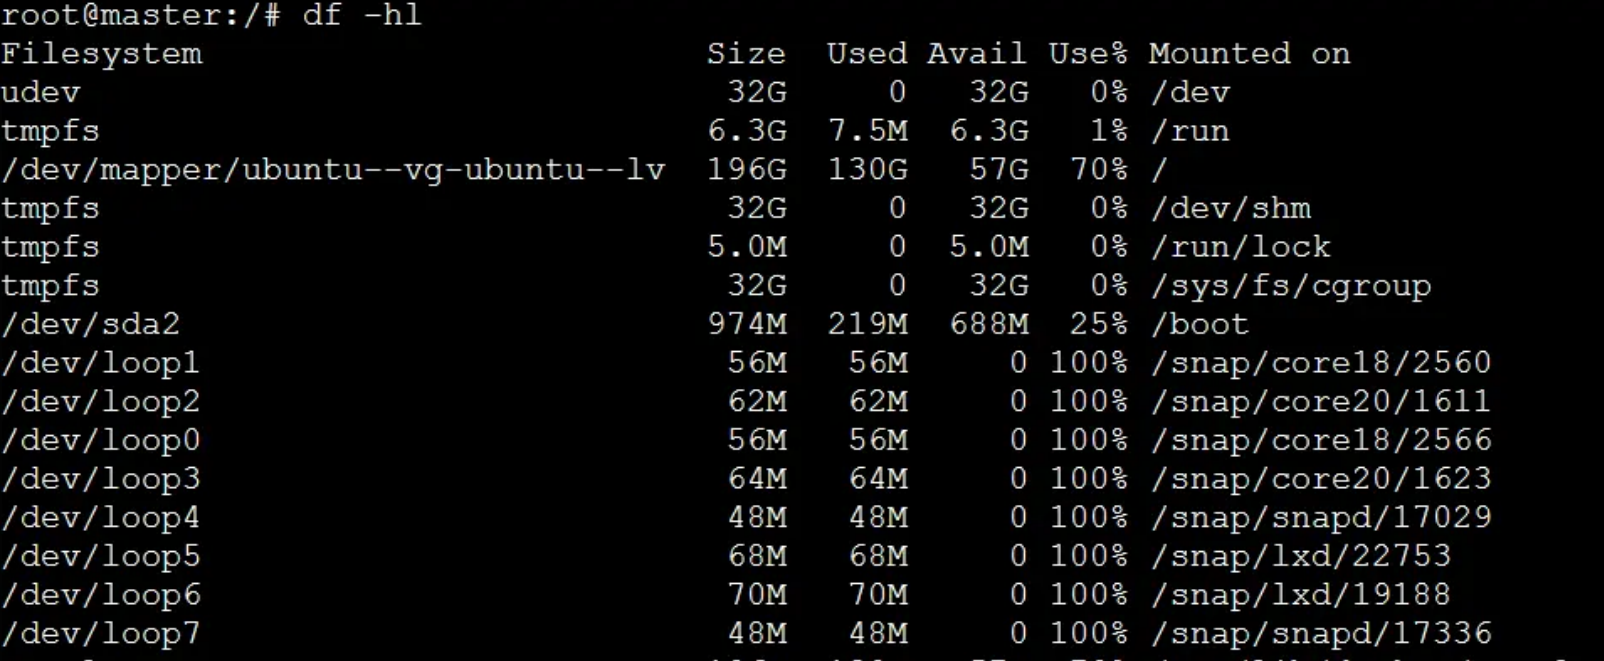1604x661 pixels.
Task: Click the /sys/fs/cgroup mount point
Action: pos(1291,286)
